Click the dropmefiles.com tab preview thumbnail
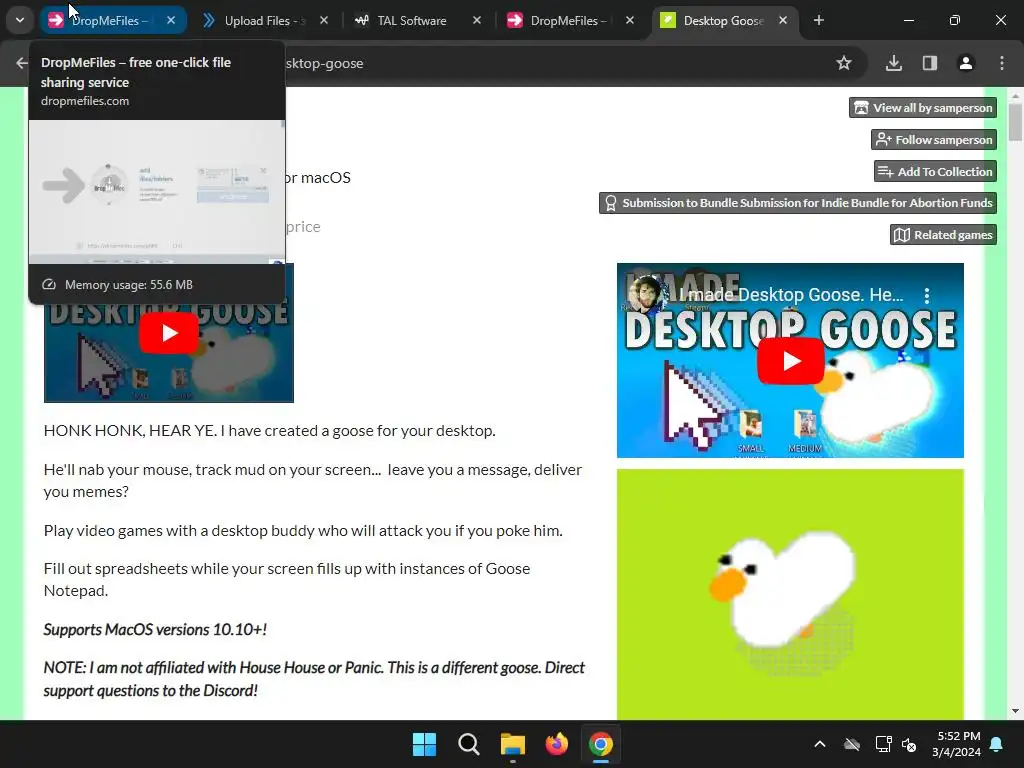The width and height of the screenshot is (1024, 768). (157, 192)
